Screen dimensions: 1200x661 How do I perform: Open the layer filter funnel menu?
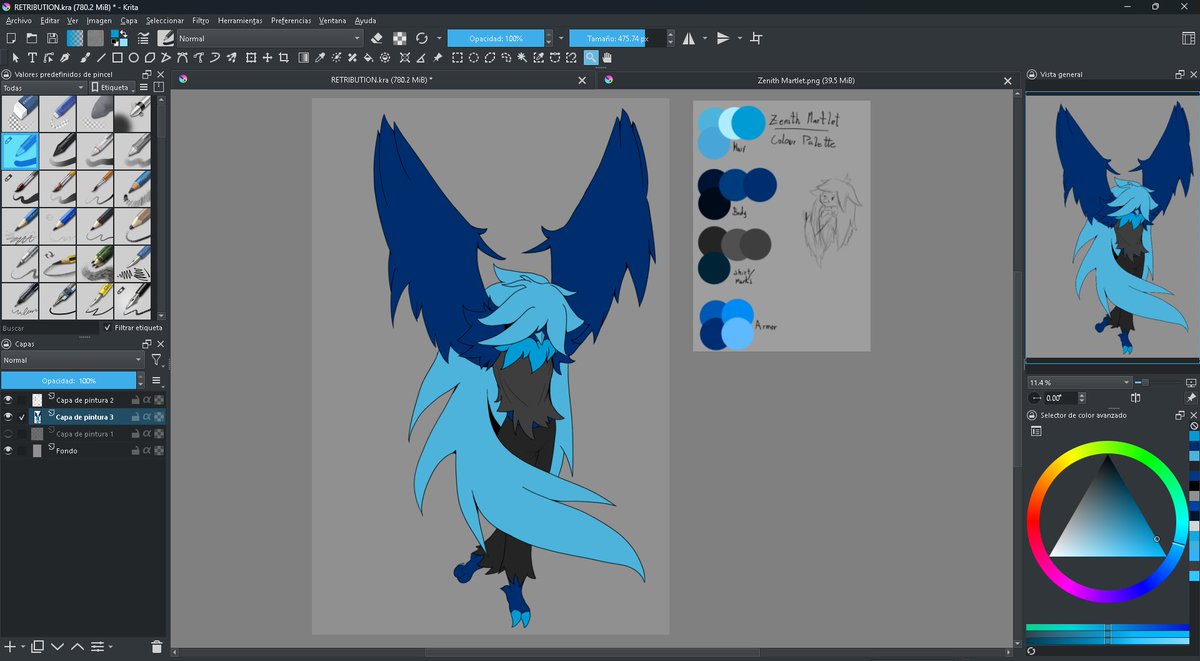(x=157, y=360)
